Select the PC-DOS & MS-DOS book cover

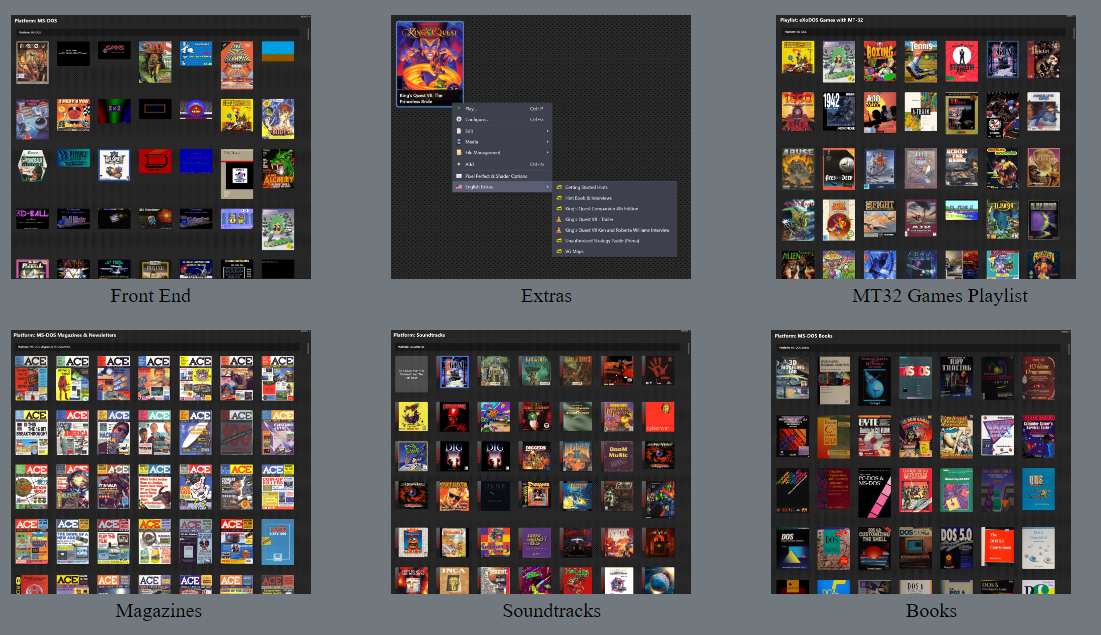point(874,492)
